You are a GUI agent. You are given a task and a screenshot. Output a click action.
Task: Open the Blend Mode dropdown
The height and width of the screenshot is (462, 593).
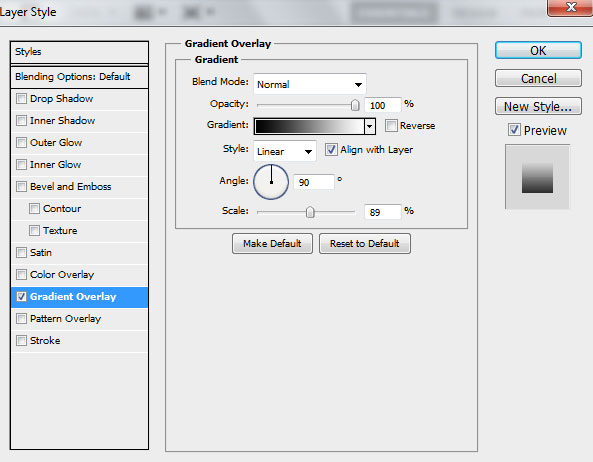(x=310, y=84)
